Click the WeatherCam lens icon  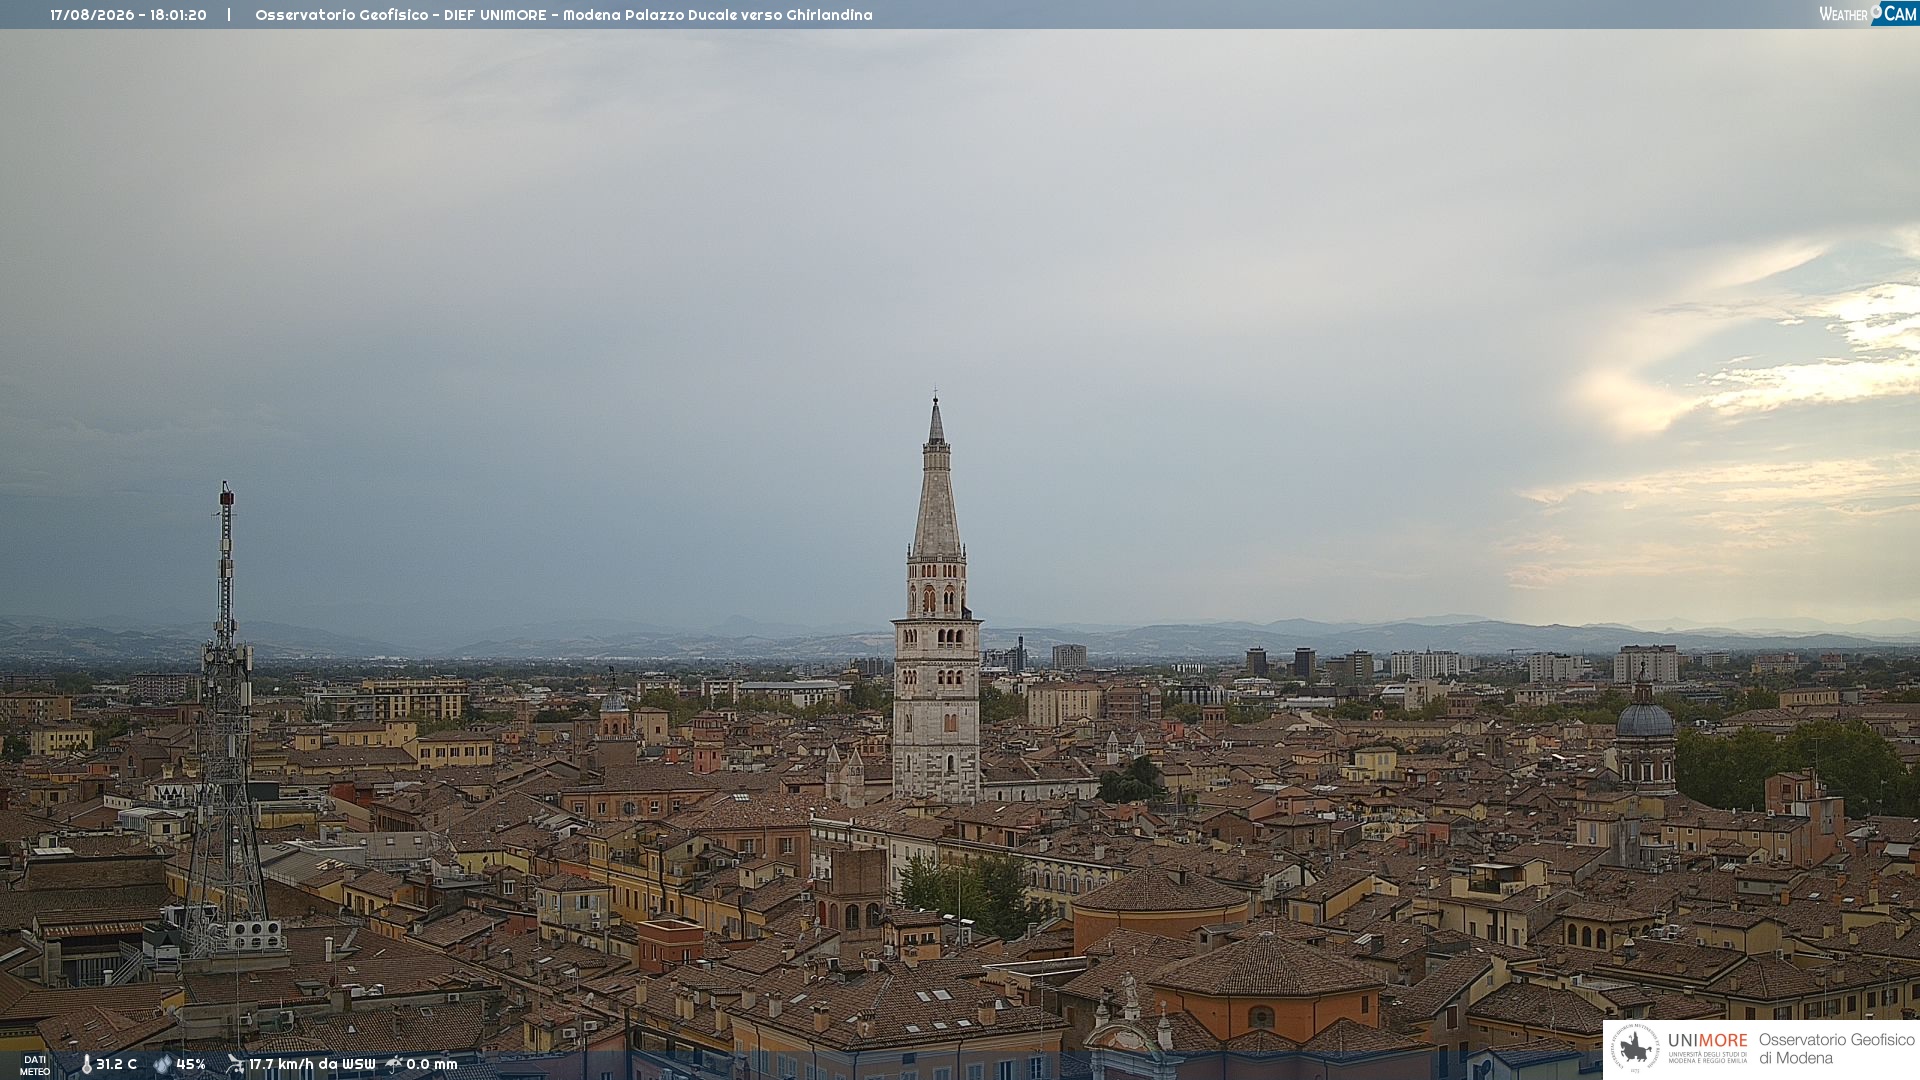(1876, 12)
